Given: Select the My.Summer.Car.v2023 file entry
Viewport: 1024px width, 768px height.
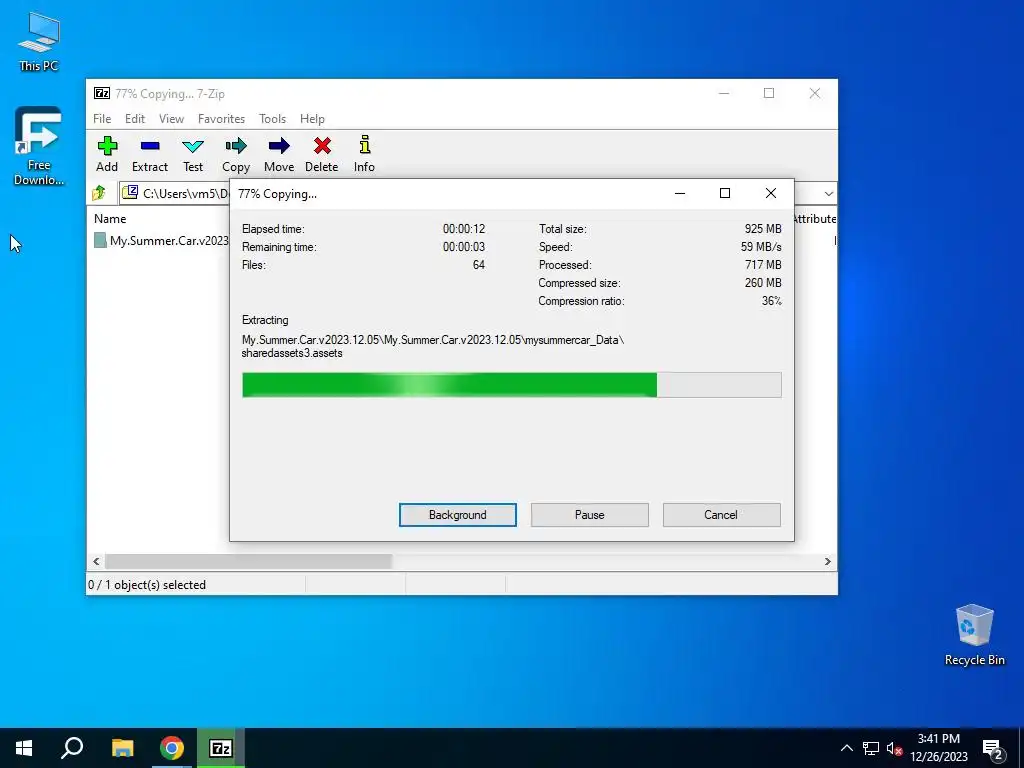Looking at the screenshot, I should pyautogui.click(x=162, y=240).
